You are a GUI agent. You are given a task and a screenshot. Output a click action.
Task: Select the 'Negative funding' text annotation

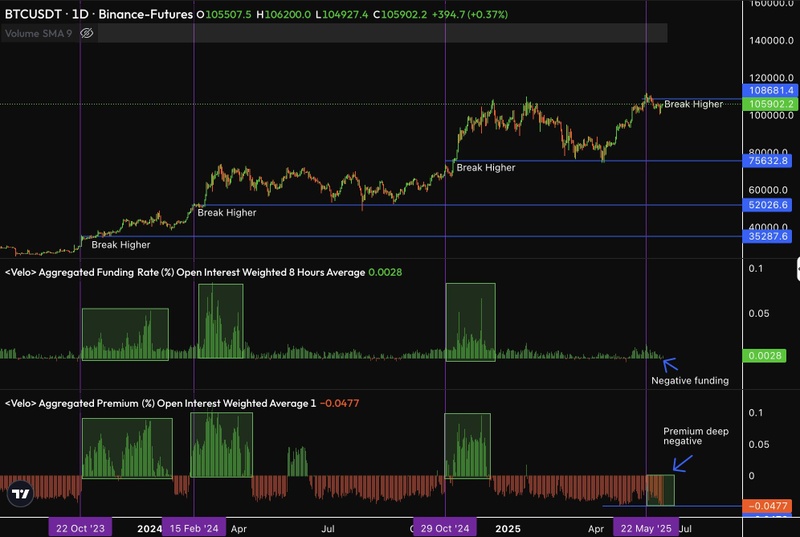tap(690, 380)
